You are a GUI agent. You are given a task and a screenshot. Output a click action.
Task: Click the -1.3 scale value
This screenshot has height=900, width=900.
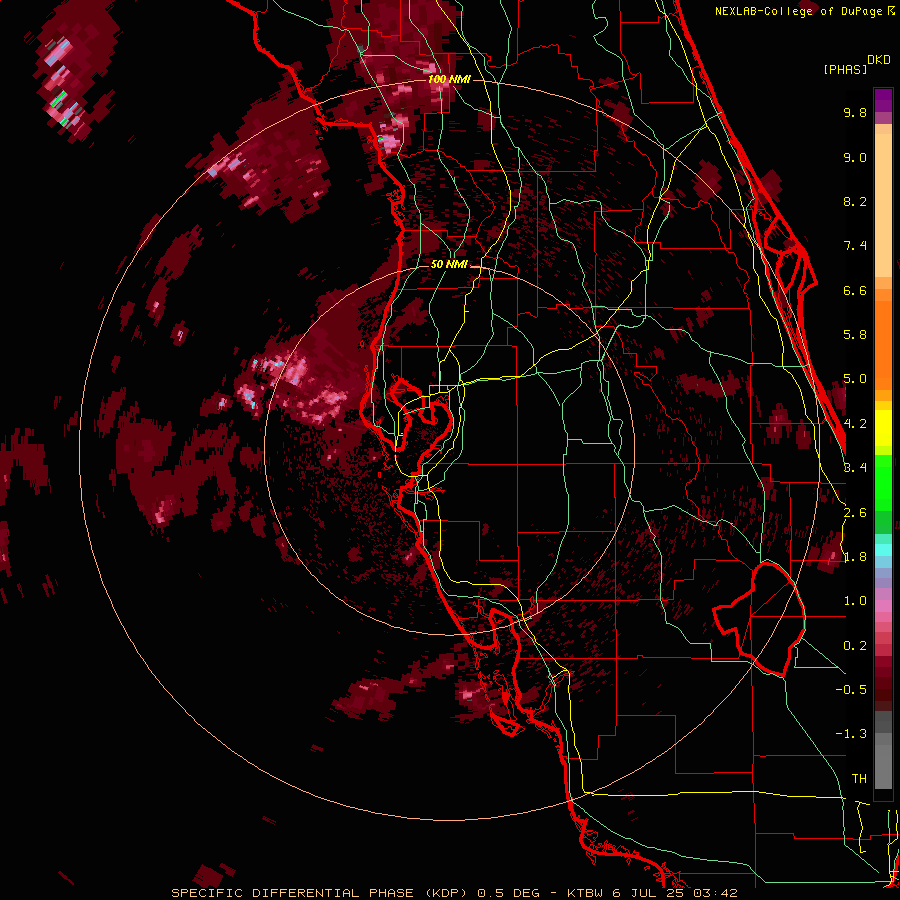click(851, 734)
